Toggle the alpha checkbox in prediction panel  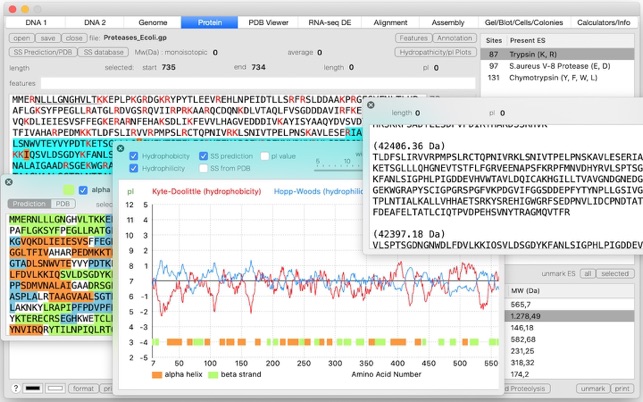tap(83, 190)
